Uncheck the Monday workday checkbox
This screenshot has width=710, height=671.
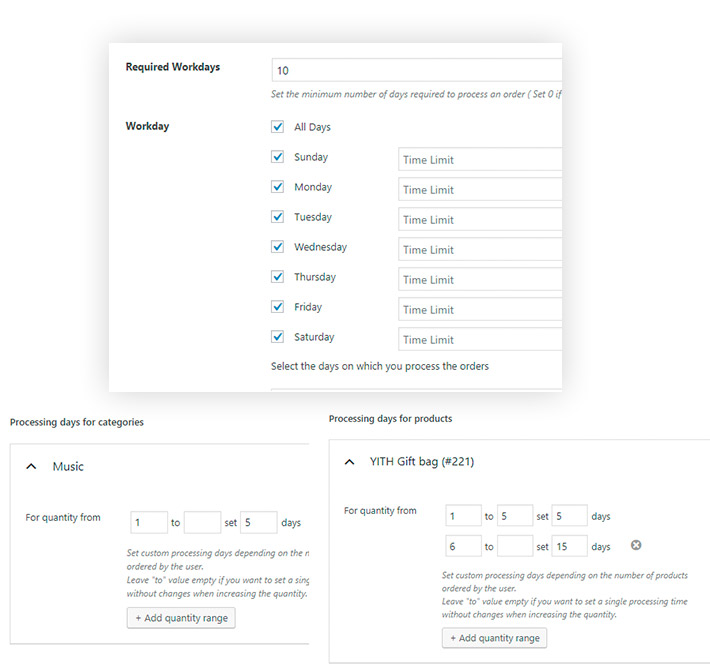(x=278, y=187)
